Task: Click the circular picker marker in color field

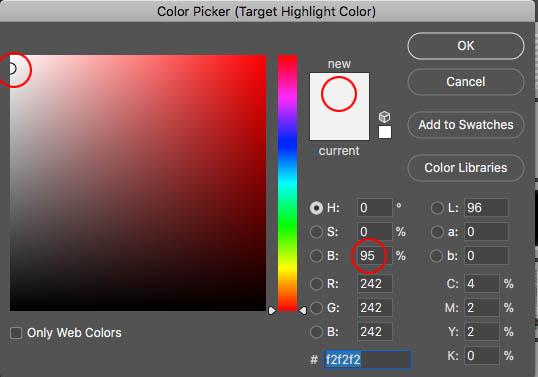Action: tap(12, 69)
